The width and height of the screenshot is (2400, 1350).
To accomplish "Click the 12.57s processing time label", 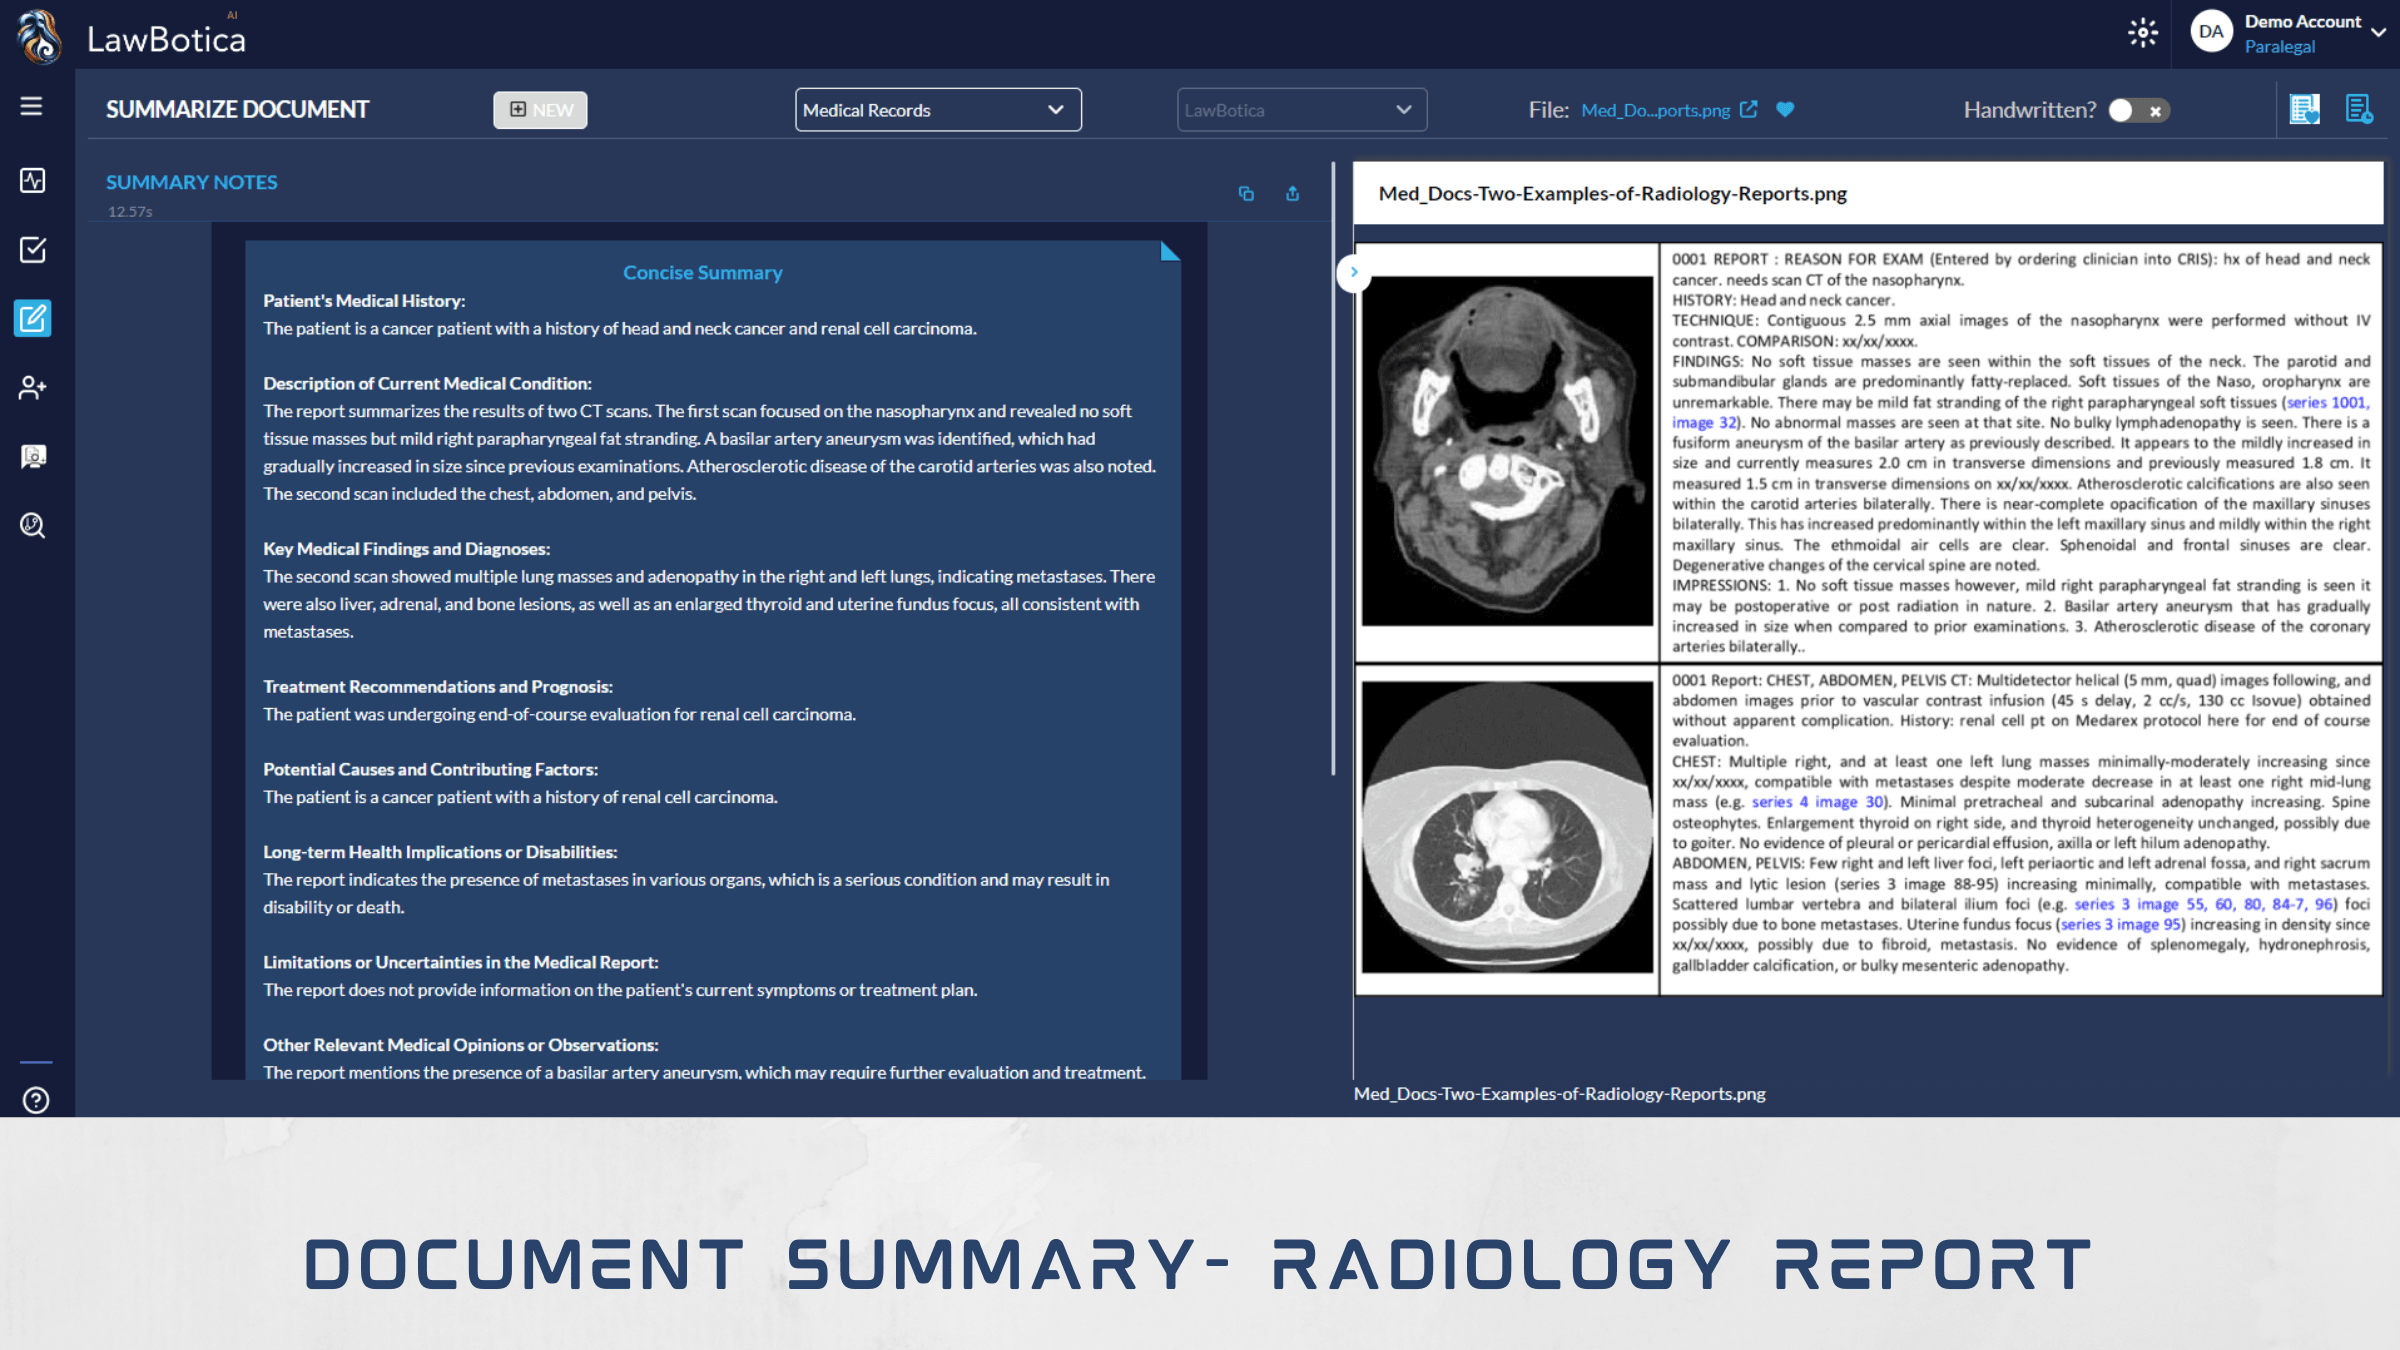I will coord(130,212).
